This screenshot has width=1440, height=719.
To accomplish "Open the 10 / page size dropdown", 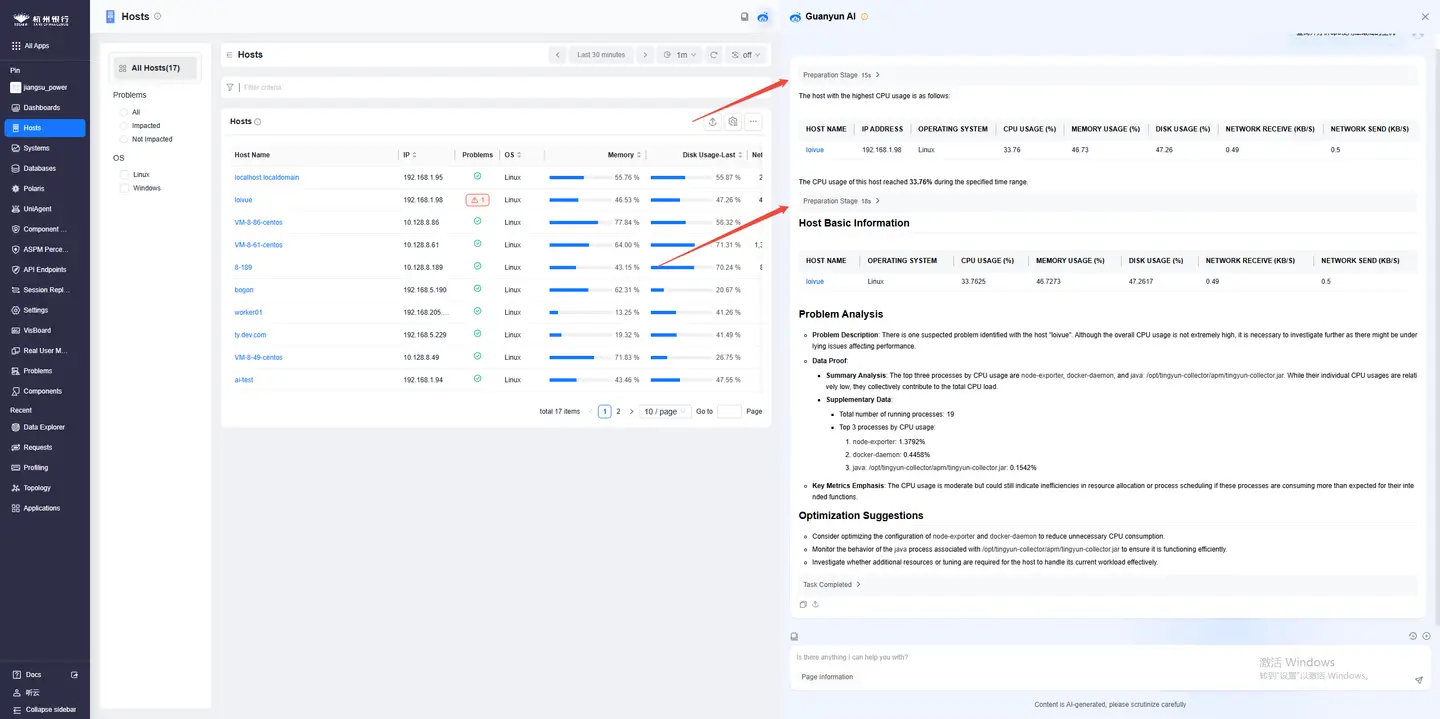I will pyautogui.click(x=665, y=411).
